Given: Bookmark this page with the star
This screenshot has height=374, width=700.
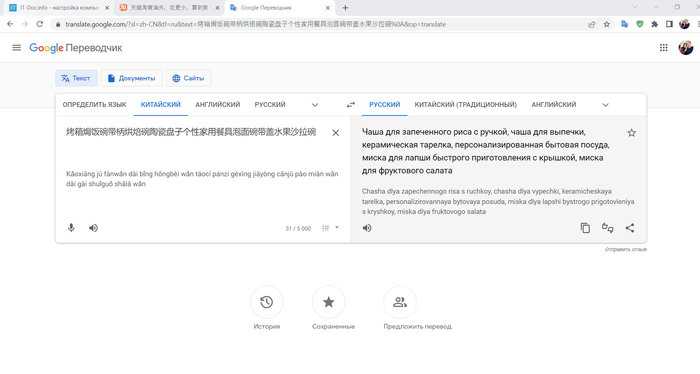Looking at the screenshot, I should click(x=607, y=24).
